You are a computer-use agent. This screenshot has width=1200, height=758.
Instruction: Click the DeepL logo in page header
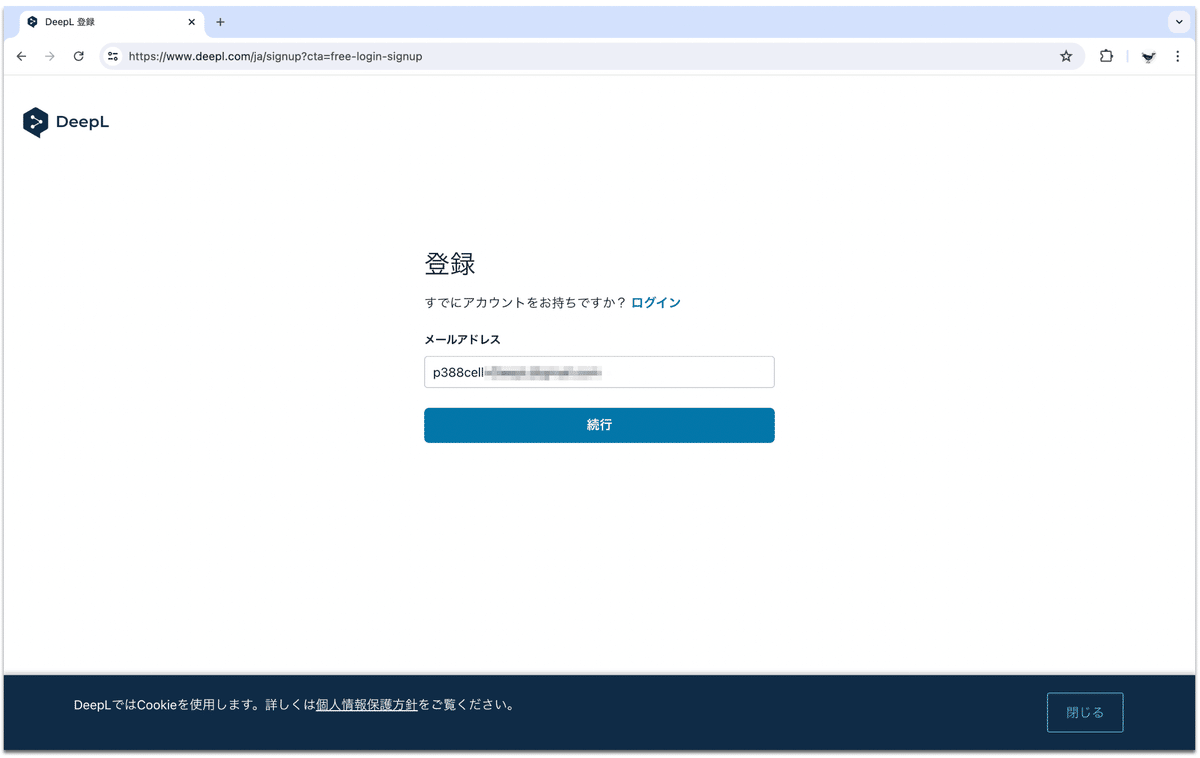click(65, 121)
